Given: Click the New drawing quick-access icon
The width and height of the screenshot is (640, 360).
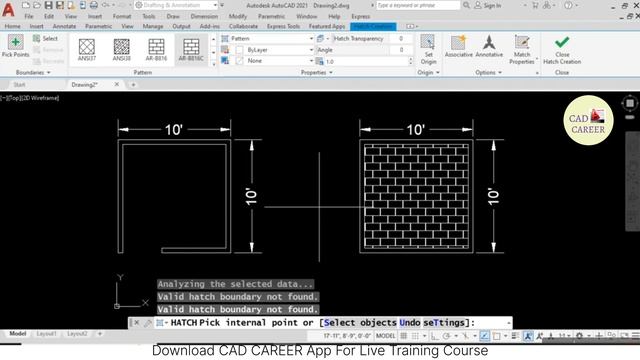Looking at the screenshot, I should point(26,5).
